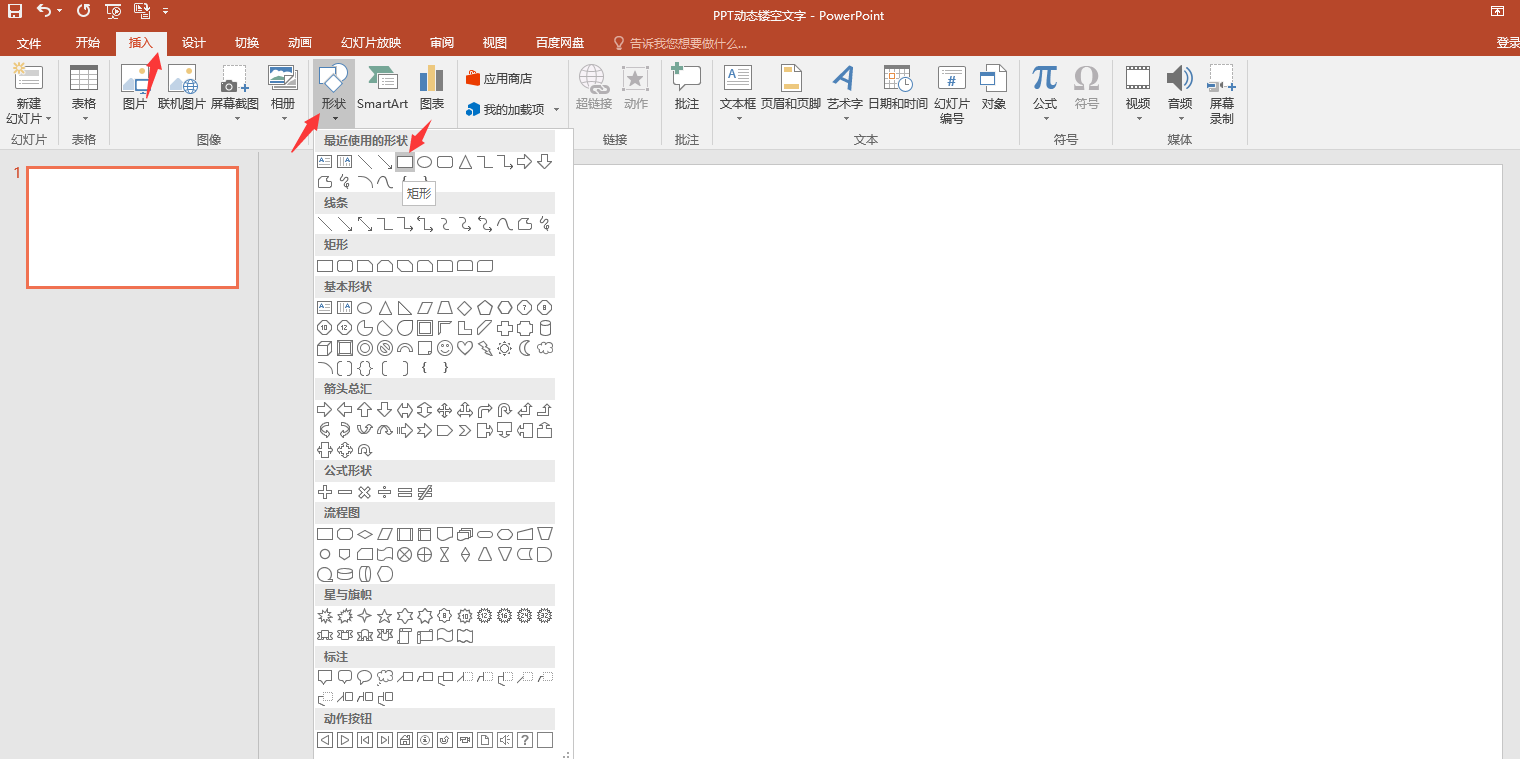Select the rounded rectangle in Rectangles section
Screen dimensions: 1520x759
coord(345,266)
